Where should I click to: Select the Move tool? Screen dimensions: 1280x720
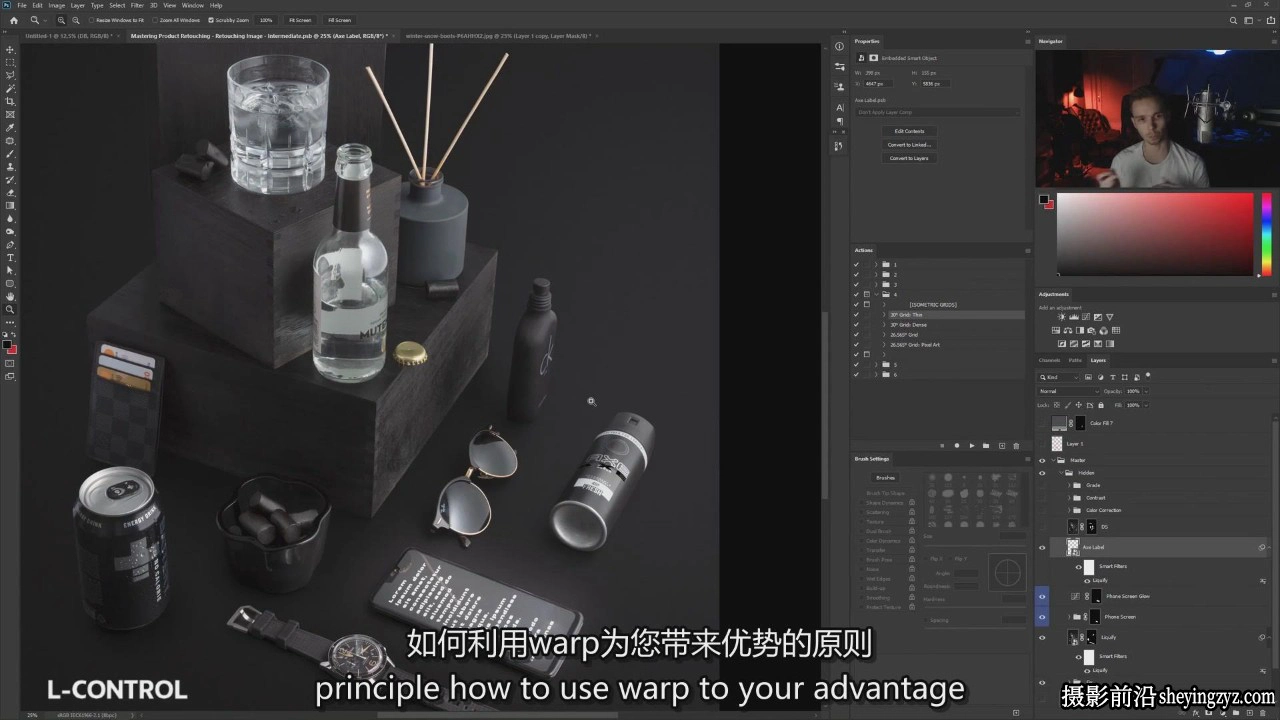coord(10,49)
